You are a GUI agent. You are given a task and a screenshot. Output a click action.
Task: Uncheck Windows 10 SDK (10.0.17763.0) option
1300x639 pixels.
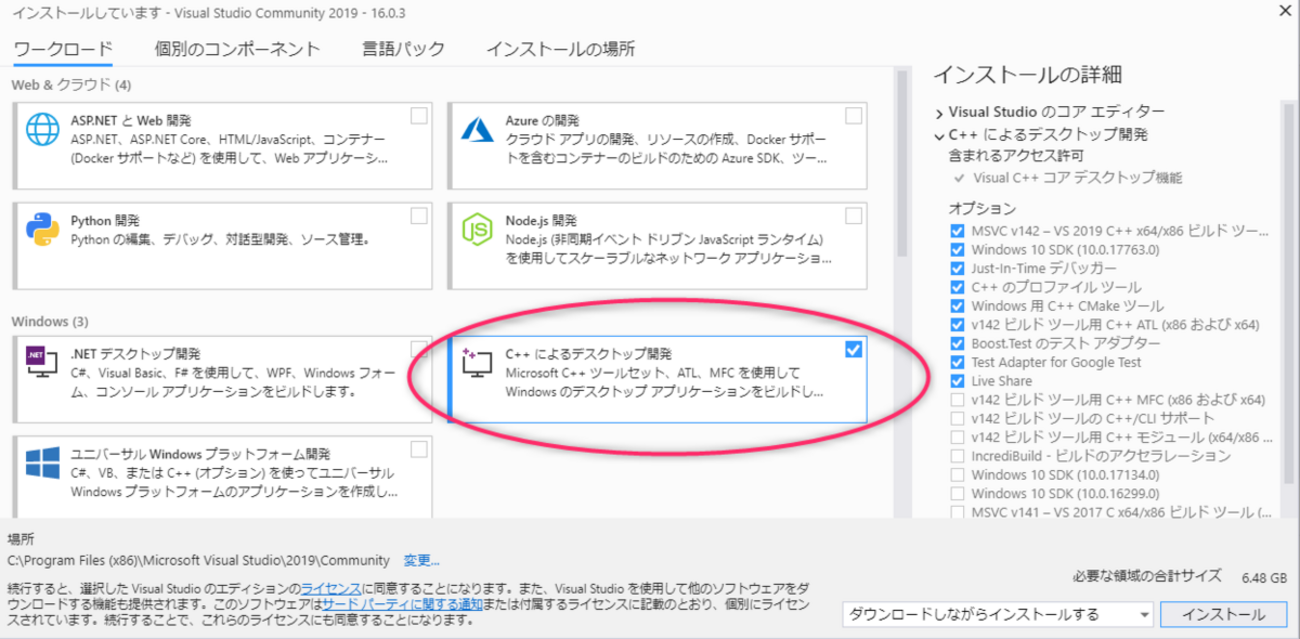click(x=958, y=249)
